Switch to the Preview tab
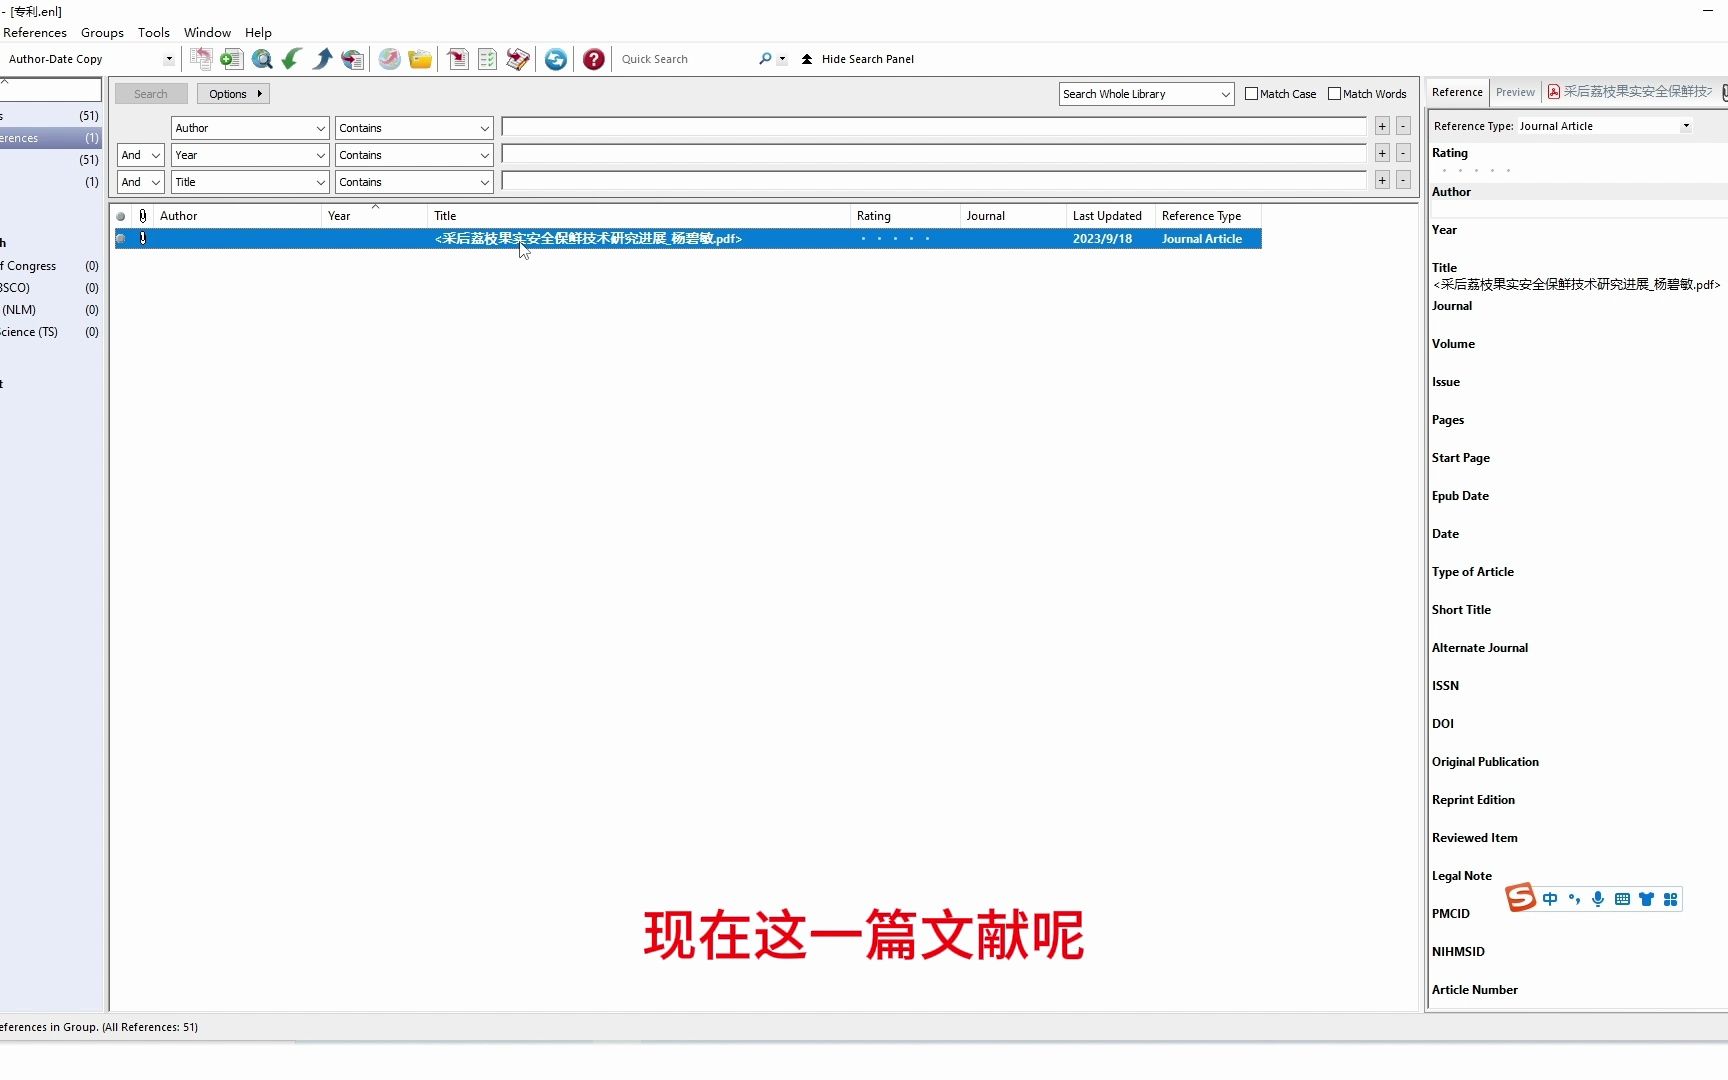 coord(1516,91)
